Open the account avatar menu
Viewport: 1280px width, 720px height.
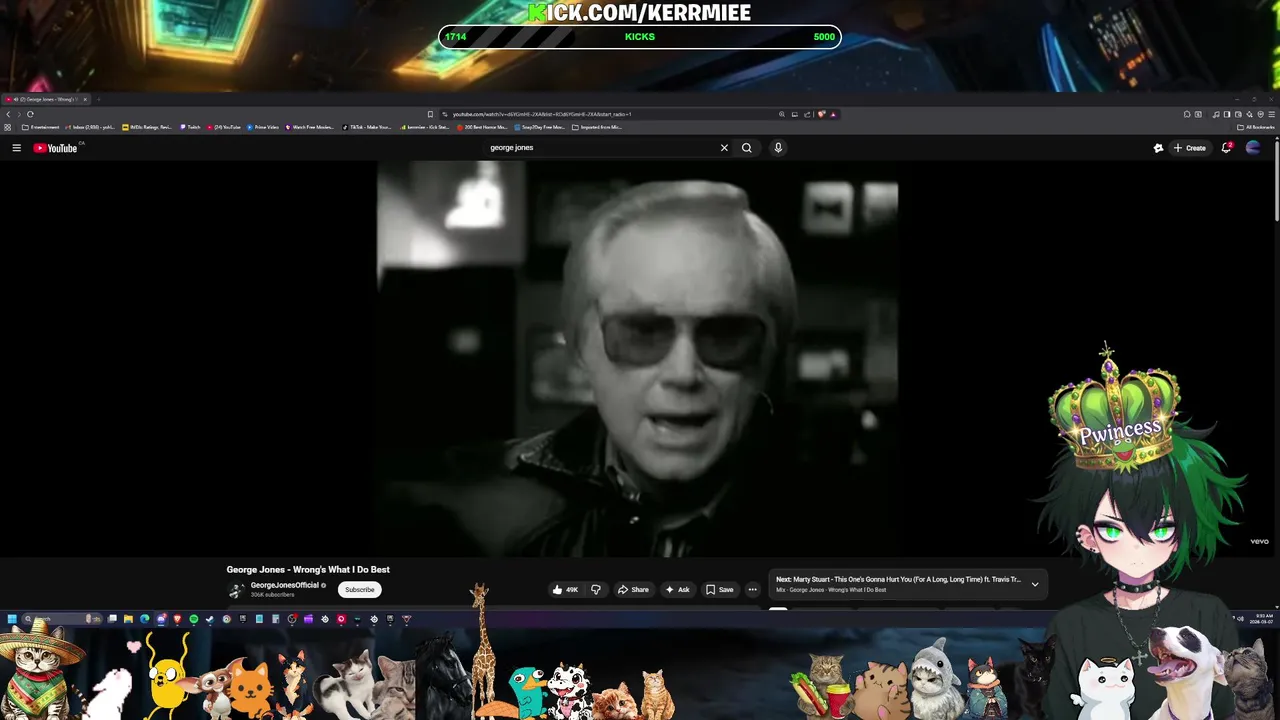click(1253, 148)
